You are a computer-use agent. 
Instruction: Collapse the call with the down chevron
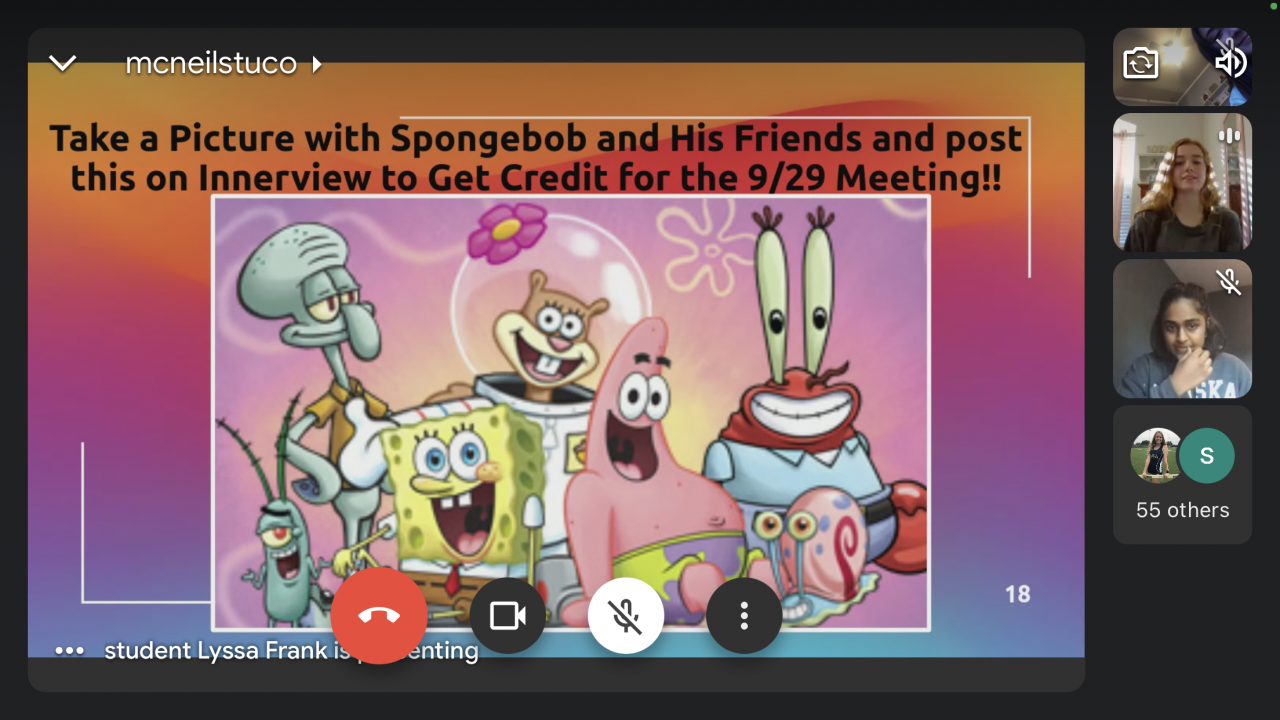63,64
